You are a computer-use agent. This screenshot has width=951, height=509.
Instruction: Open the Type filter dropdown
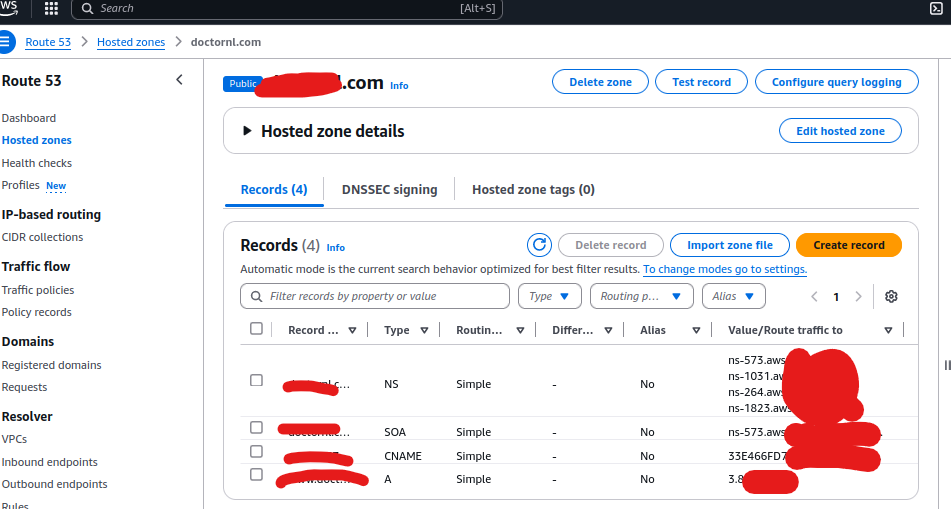pos(549,296)
